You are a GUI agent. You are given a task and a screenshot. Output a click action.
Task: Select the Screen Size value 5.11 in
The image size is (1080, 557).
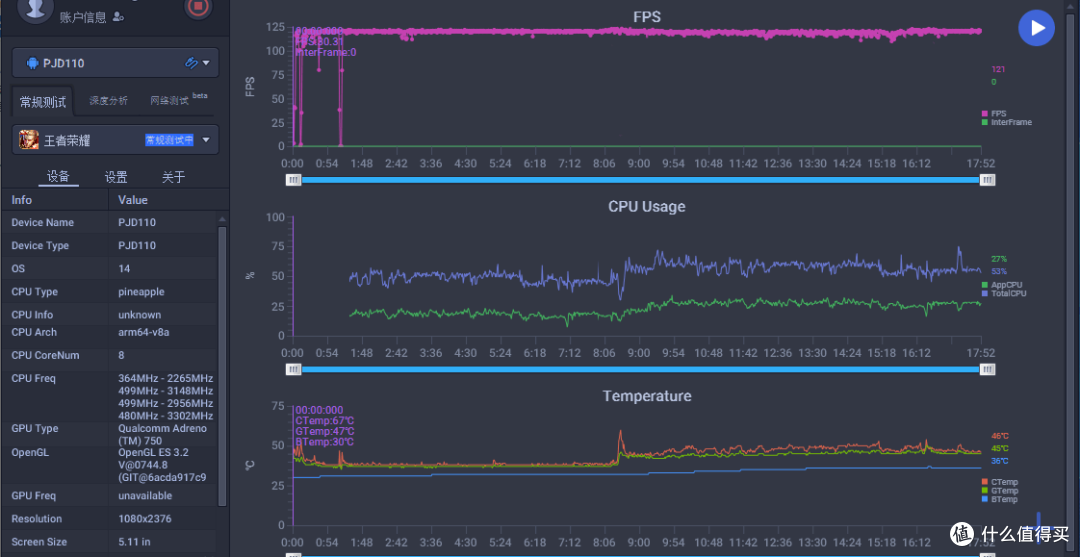(134, 542)
